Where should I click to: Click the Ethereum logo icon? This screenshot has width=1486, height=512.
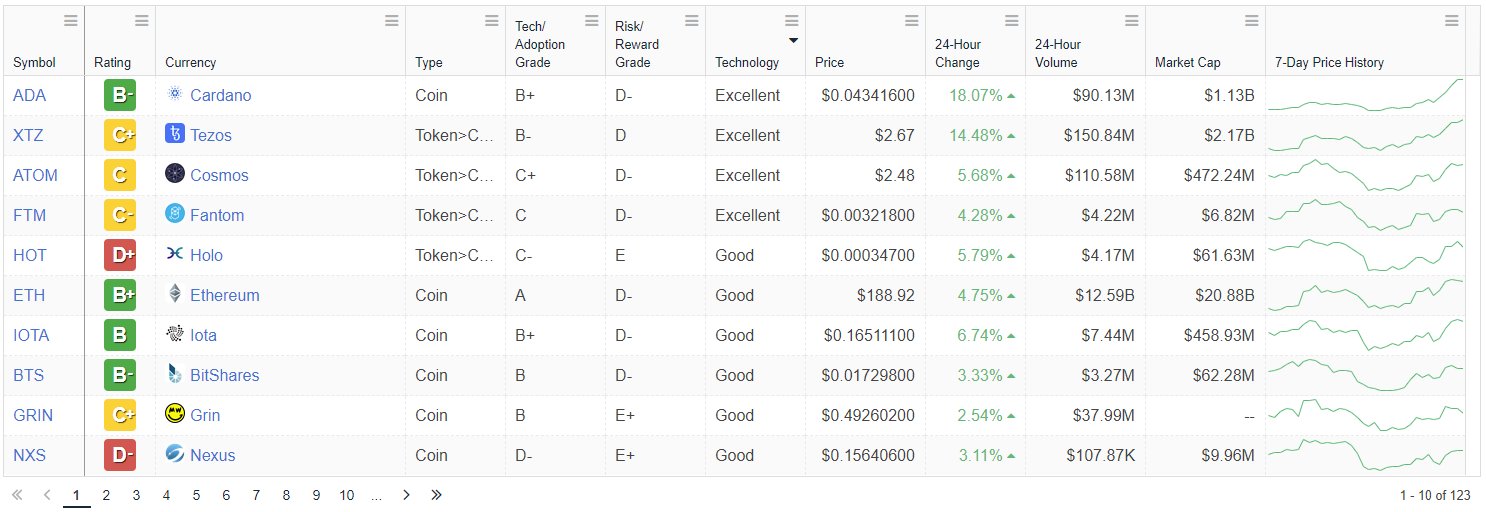point(175,294)
